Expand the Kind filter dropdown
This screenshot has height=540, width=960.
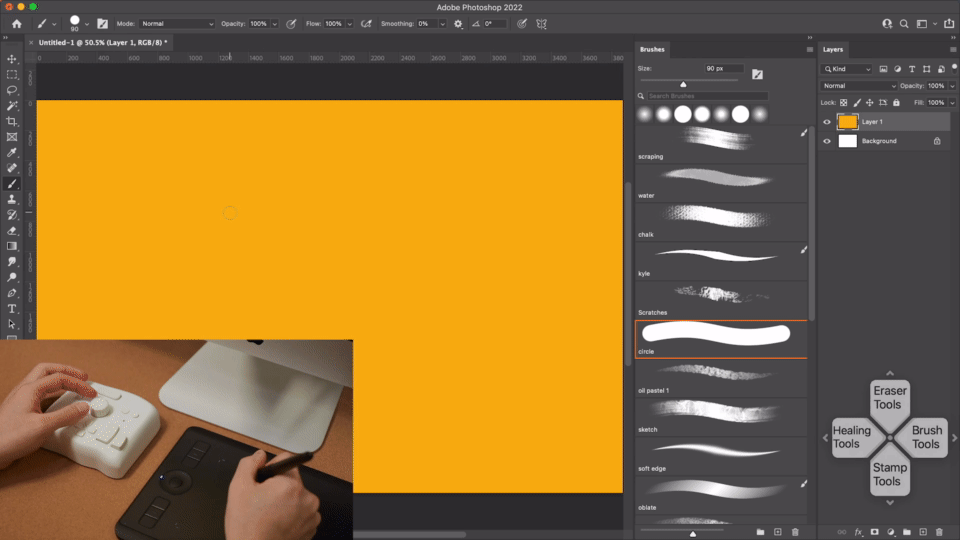847,69
